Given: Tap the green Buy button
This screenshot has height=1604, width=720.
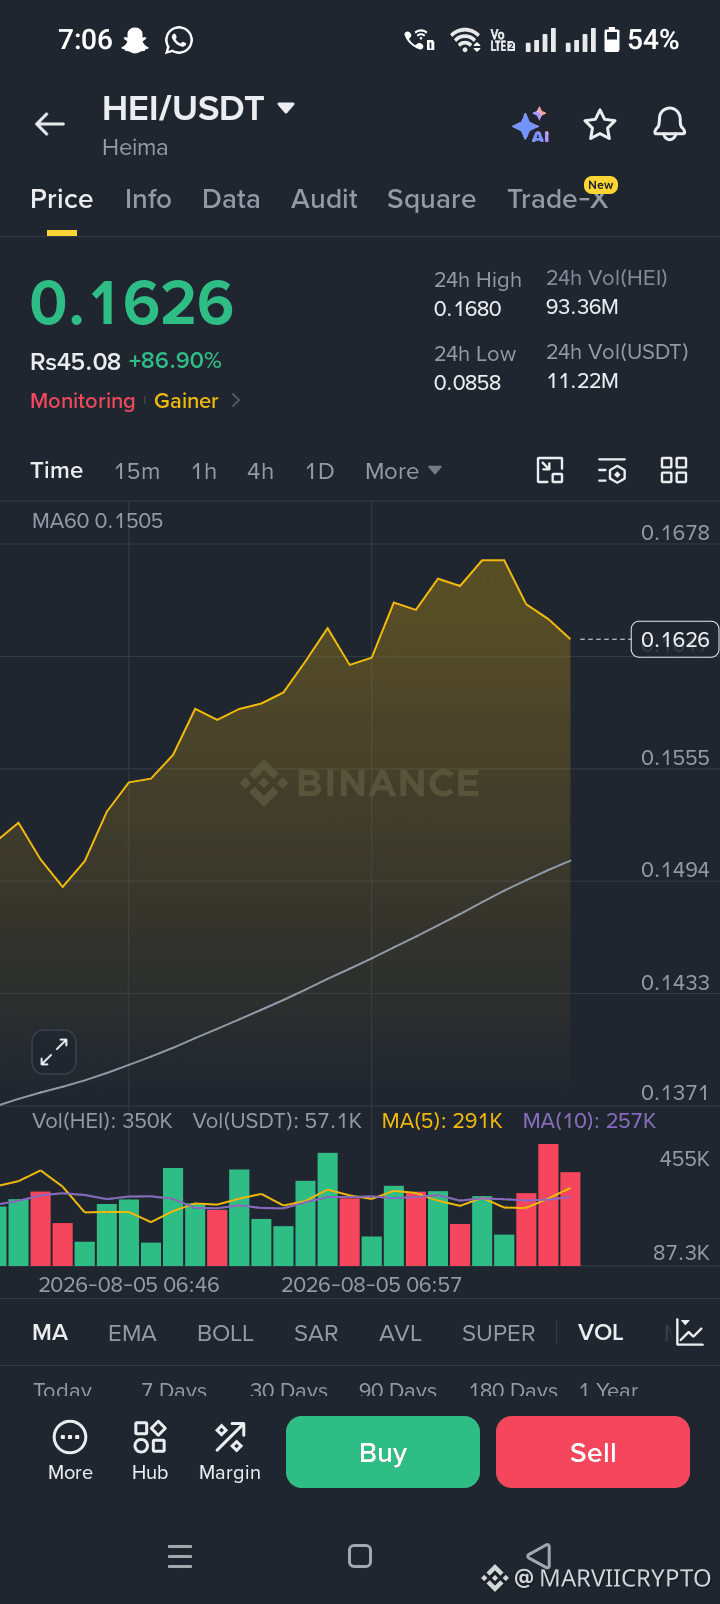Looking at the screenshot, I should (x=383, y=1452).
